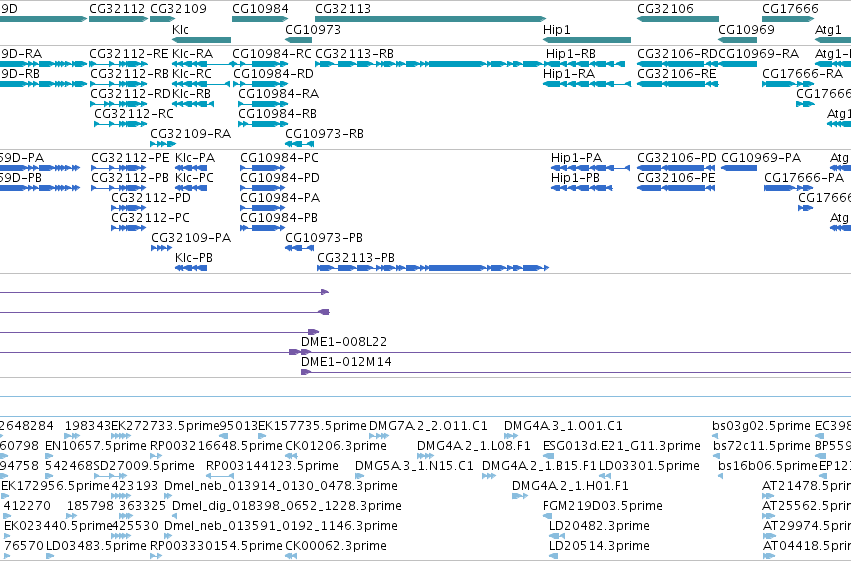Select protein CG32112-PD

click(x=151, y=198)
